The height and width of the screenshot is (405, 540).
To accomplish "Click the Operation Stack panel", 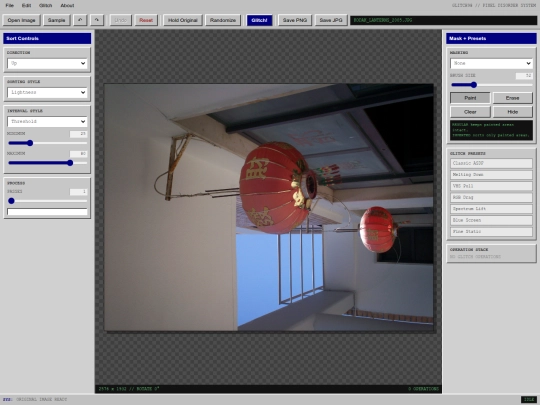I will tap(491, 253).
